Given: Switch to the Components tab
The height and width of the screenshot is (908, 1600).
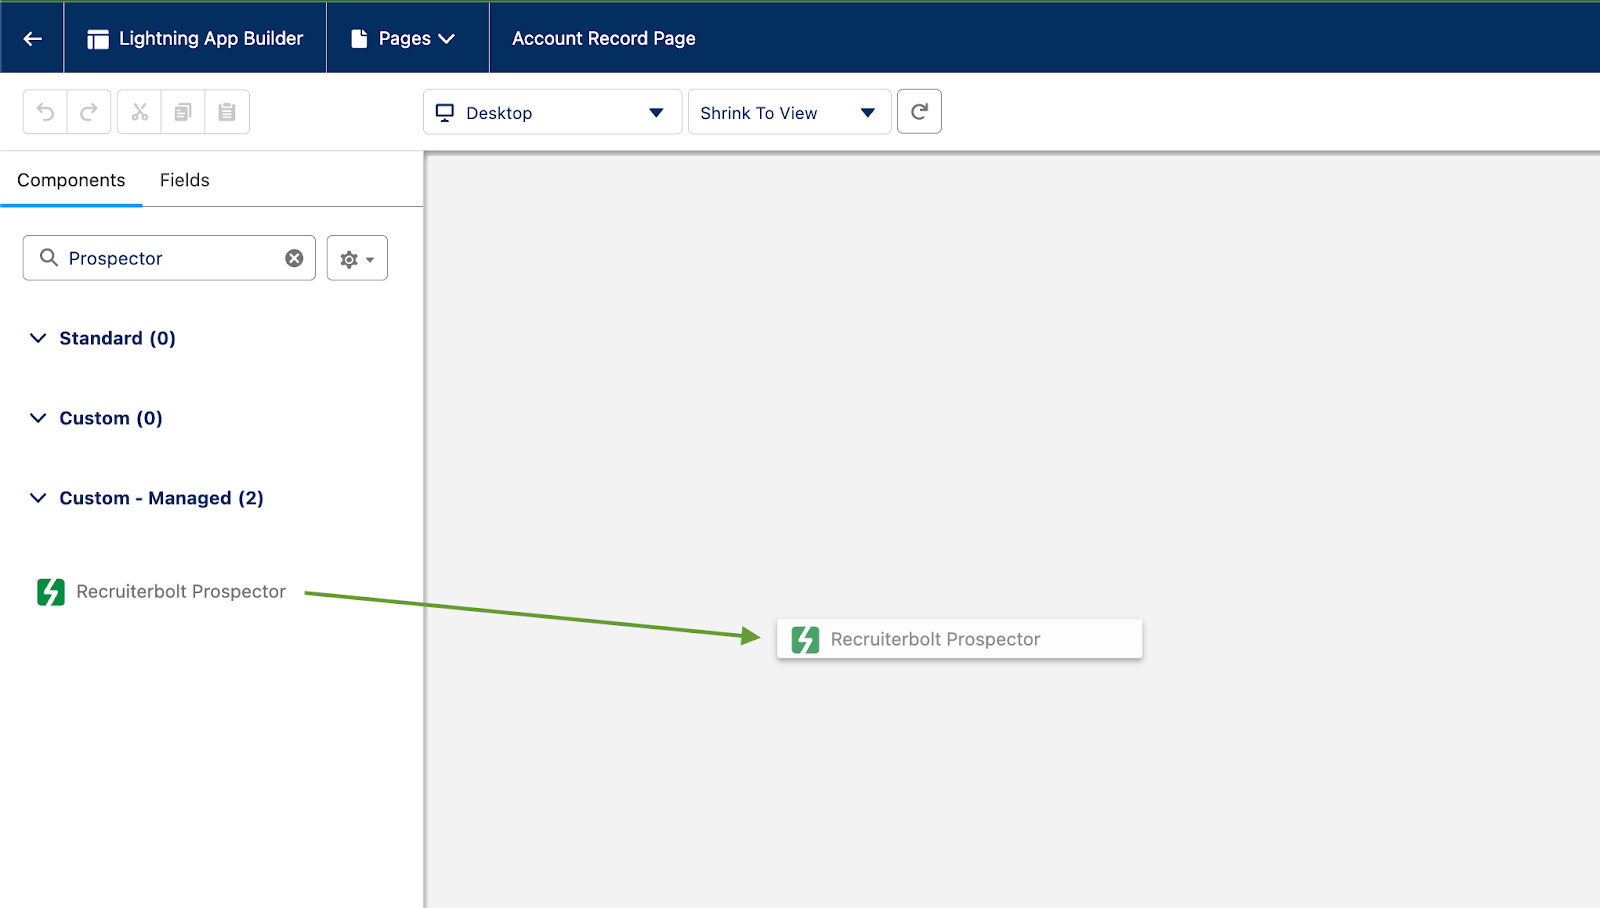Looking at the screenshot, I should 71,180.
